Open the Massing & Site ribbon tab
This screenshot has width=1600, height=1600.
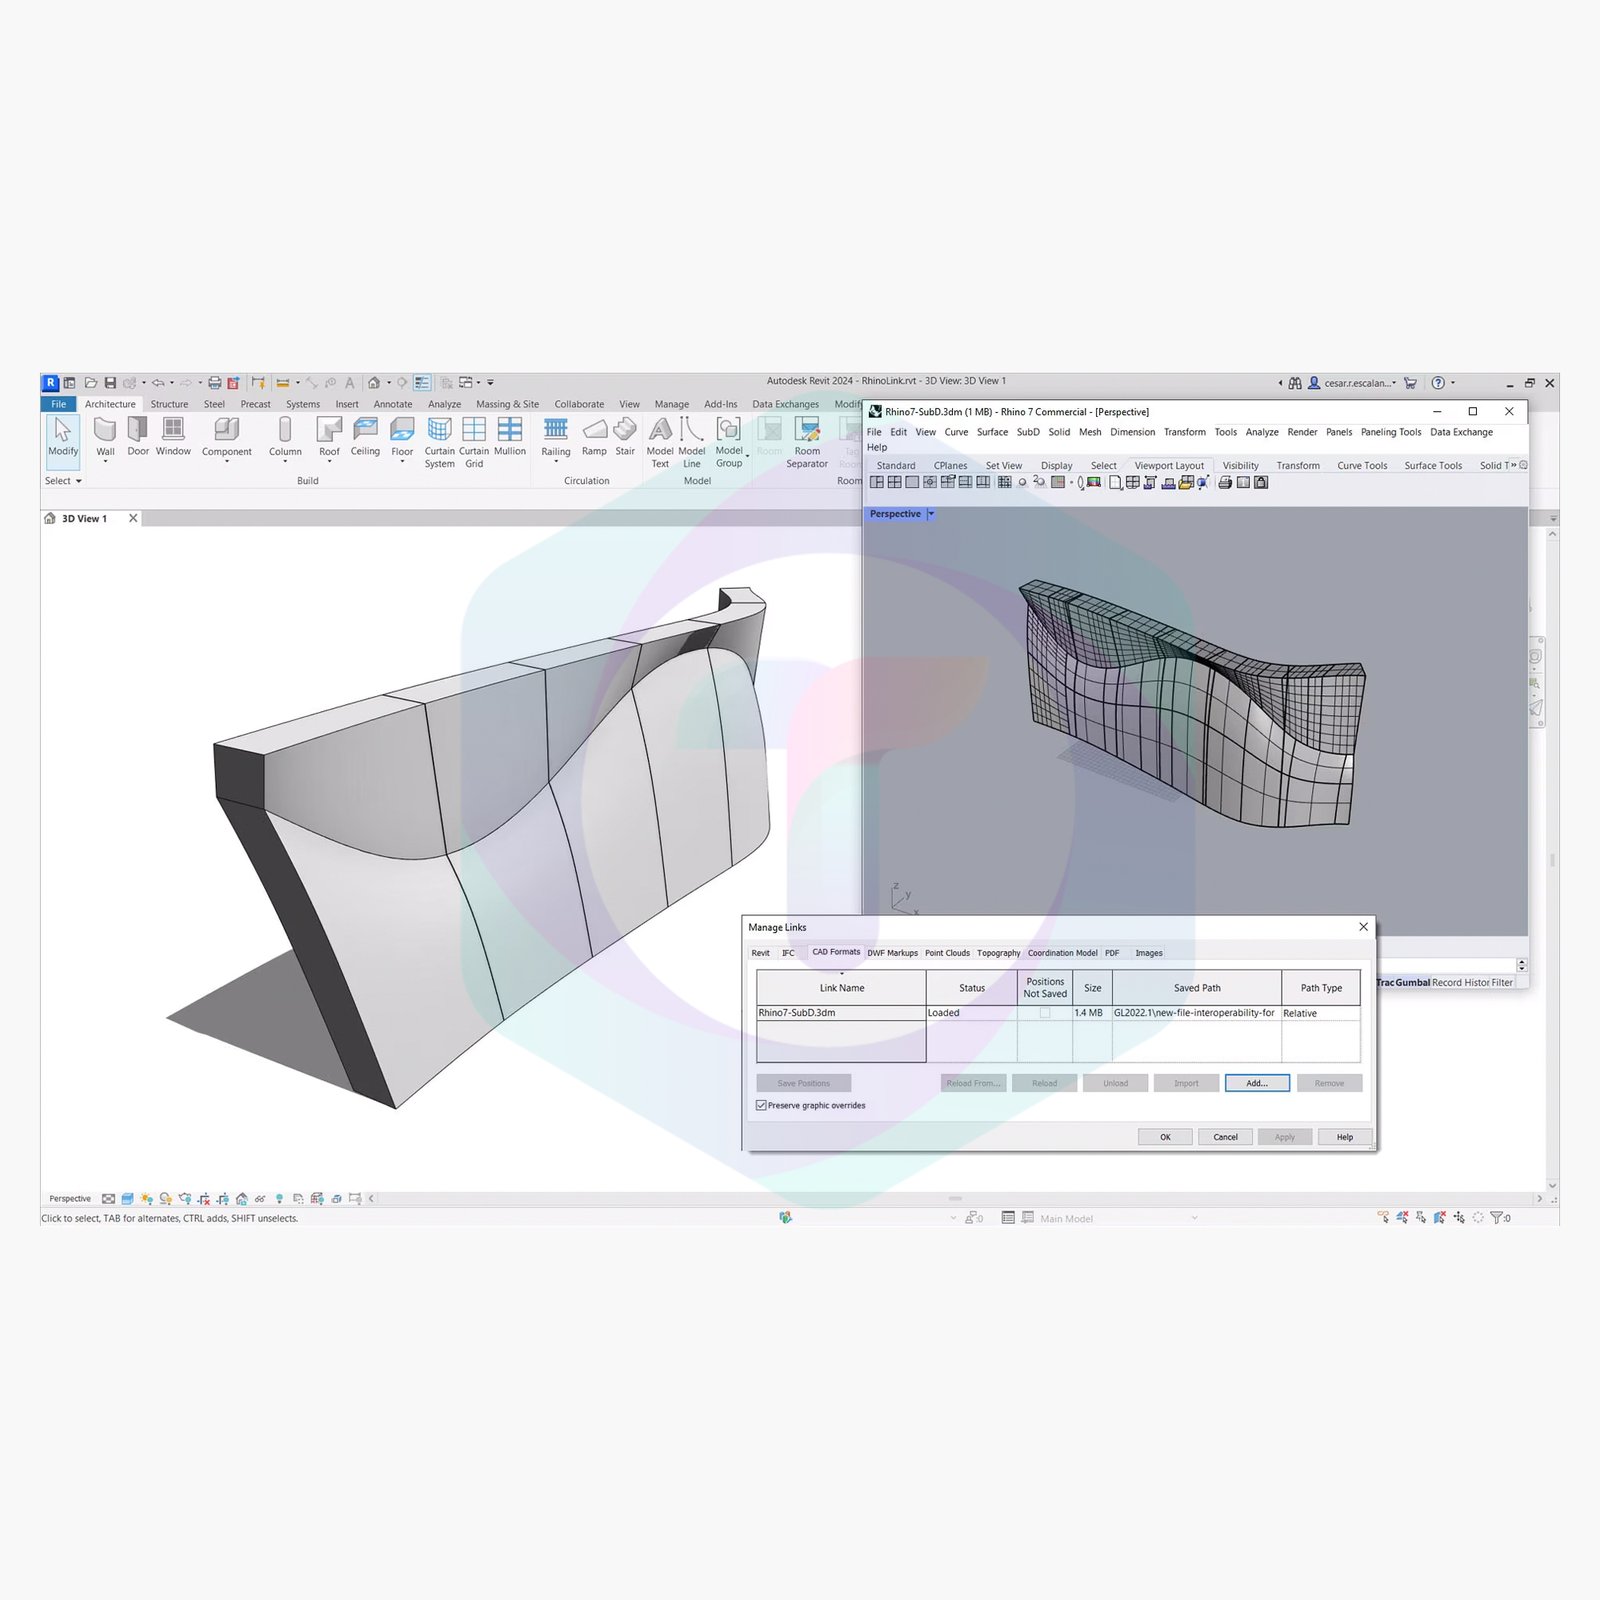507,404
